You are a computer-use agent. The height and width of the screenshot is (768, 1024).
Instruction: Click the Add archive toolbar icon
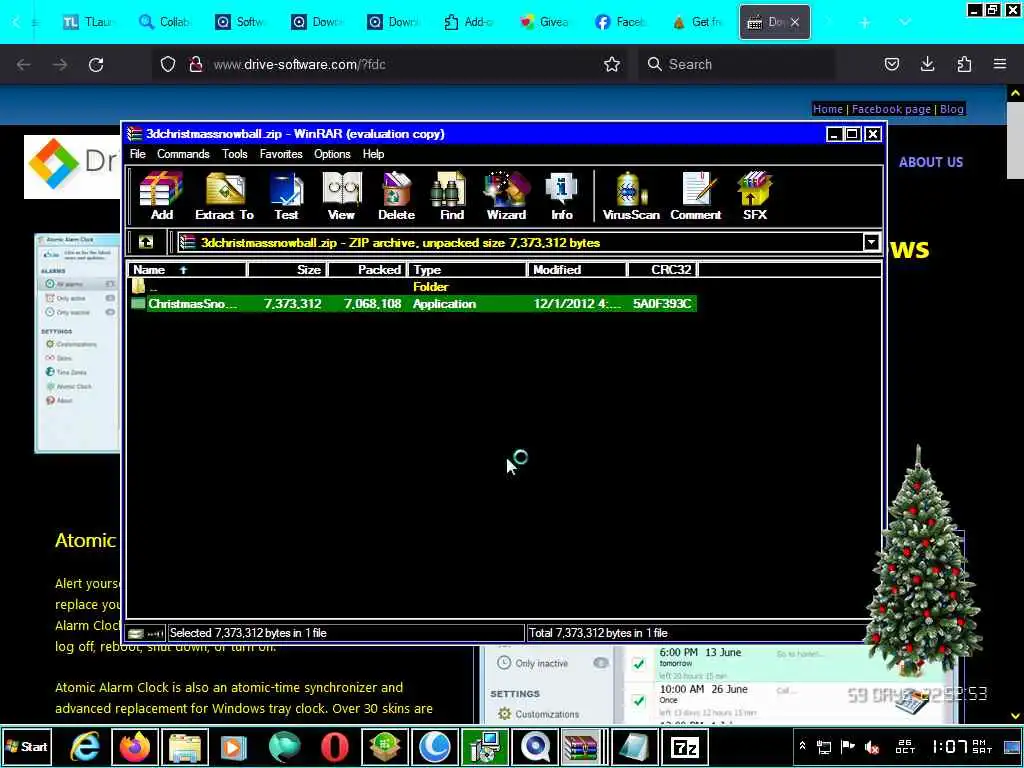point(161,196)
